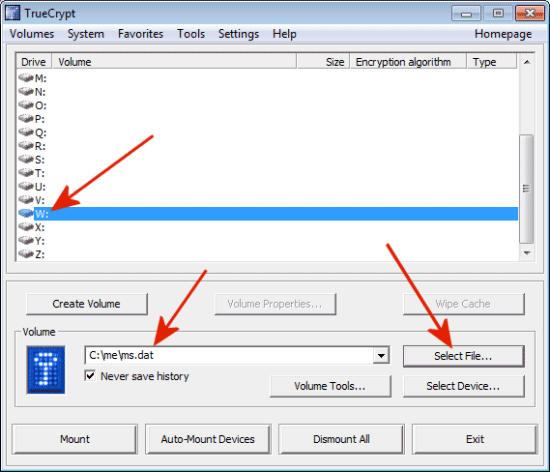Open the Volumes menu
The width and height of the screenshot is (550, 472).
click(x=32, y=34)
